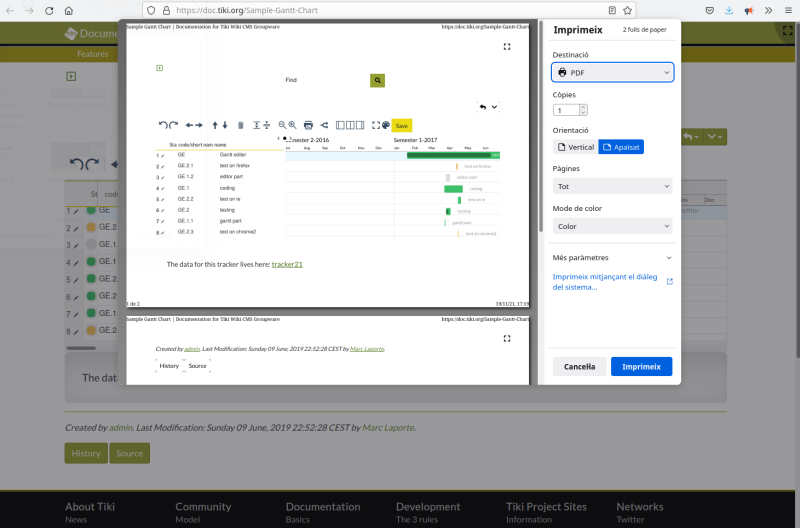Save page with the Pocket icon
Viewport: 800px width, 528px height.
pyautogui.click(x=710, y=10)
